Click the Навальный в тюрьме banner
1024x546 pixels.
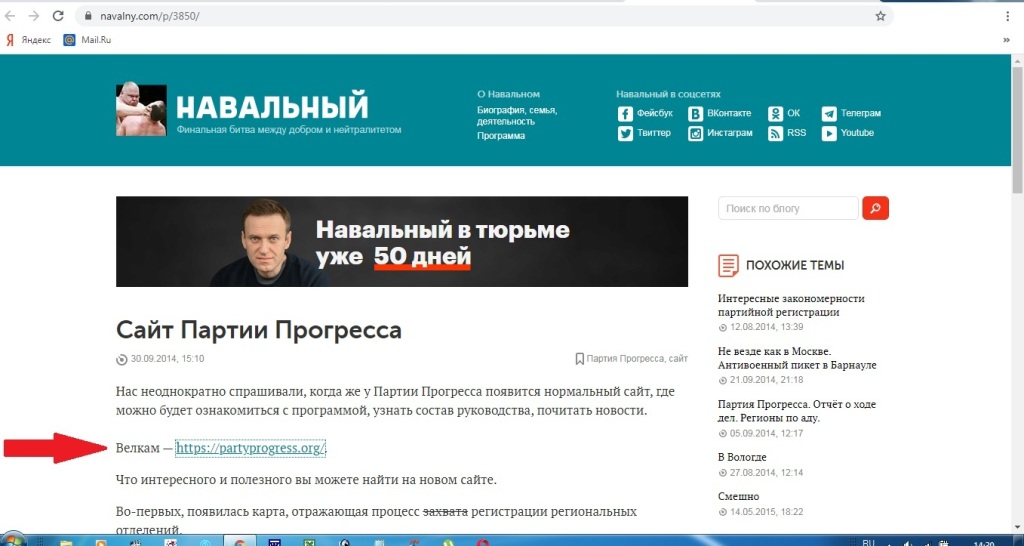coord(402,242)
